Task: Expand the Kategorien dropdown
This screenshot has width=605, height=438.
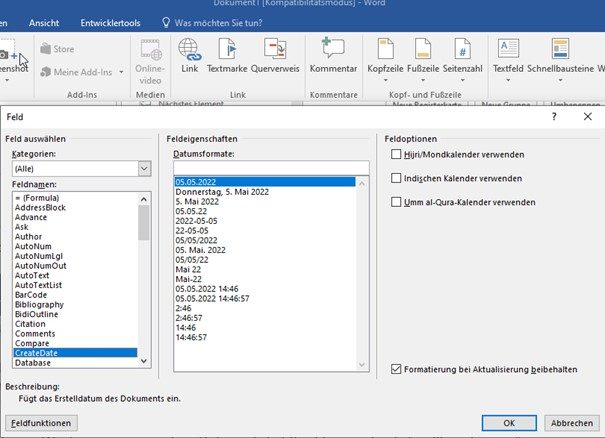Action: [143, 170]
